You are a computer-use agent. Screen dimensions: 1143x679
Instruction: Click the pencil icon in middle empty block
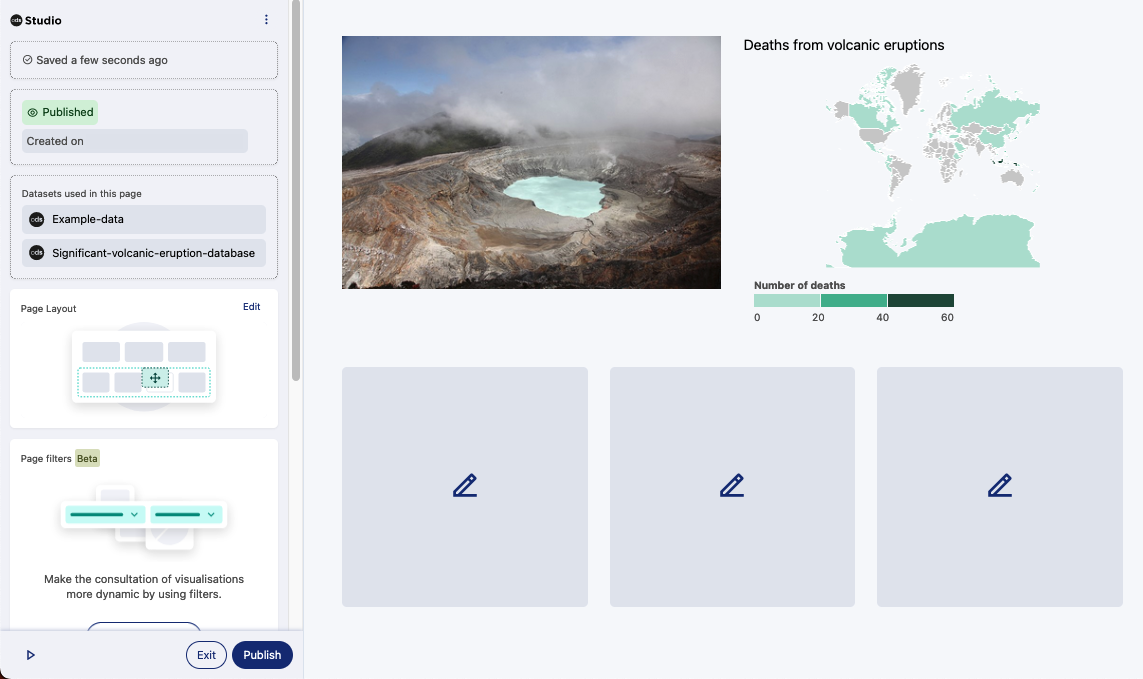point(732,486)
